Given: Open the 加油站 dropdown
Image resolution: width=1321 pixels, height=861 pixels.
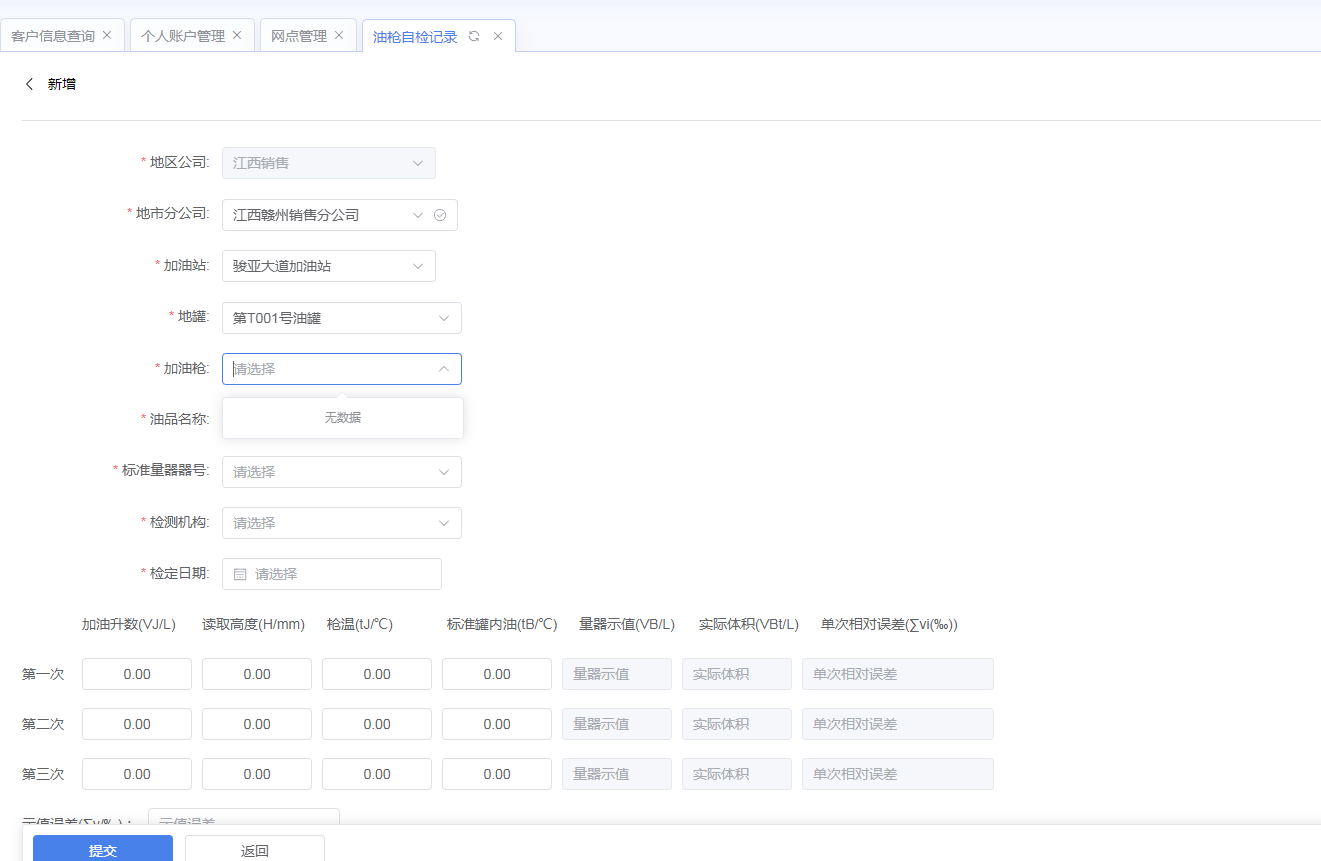Looking at the screenshot, I should click(328, 266).
